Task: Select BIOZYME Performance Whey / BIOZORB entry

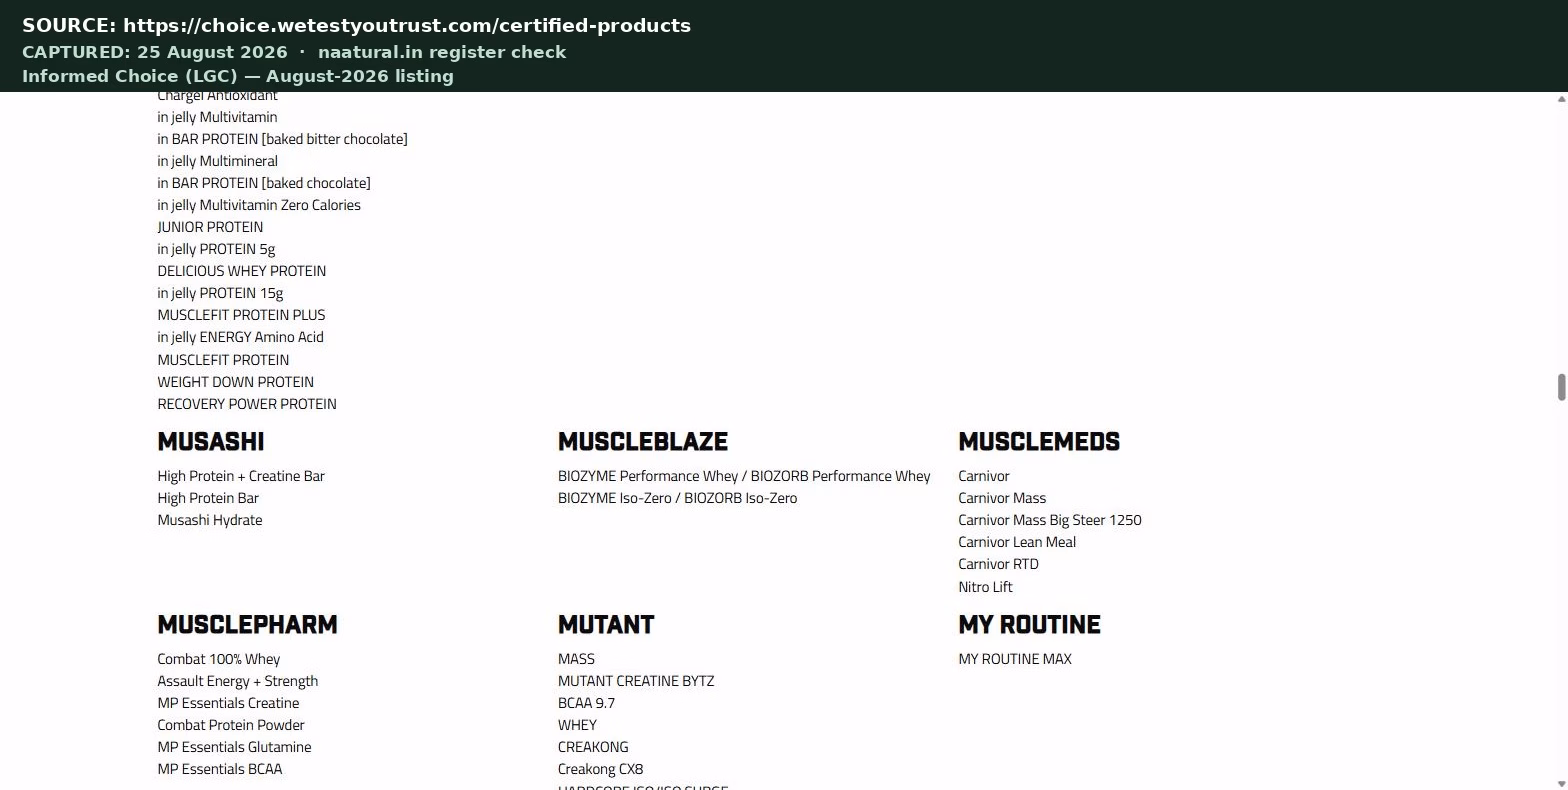Action: point(744,476)
